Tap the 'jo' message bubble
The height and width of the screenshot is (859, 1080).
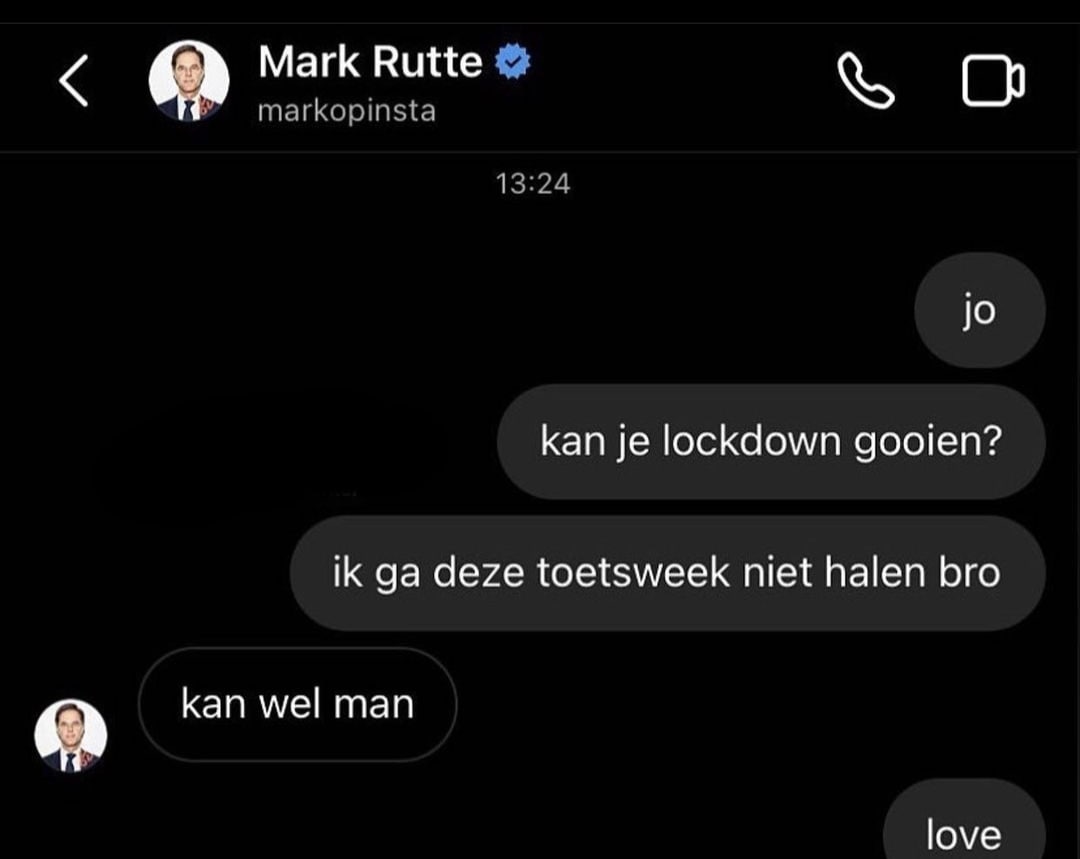point(979,310)
